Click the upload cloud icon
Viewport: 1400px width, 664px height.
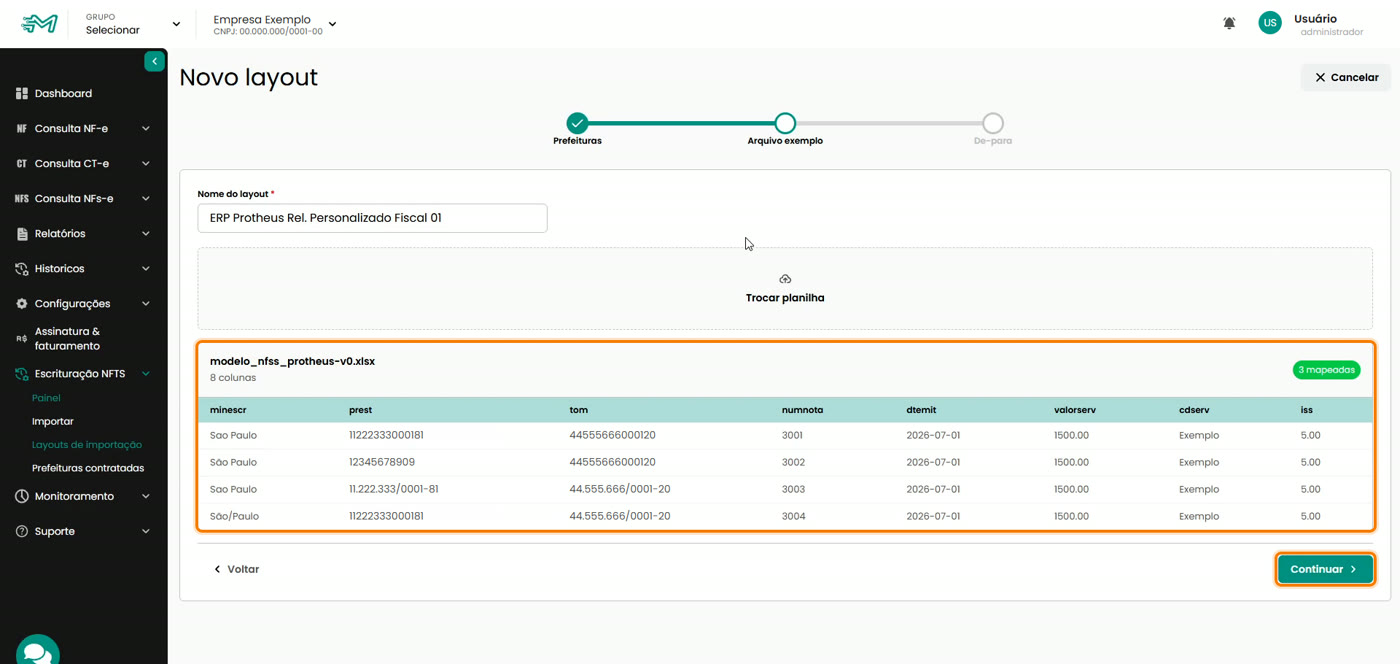(785, 279)
